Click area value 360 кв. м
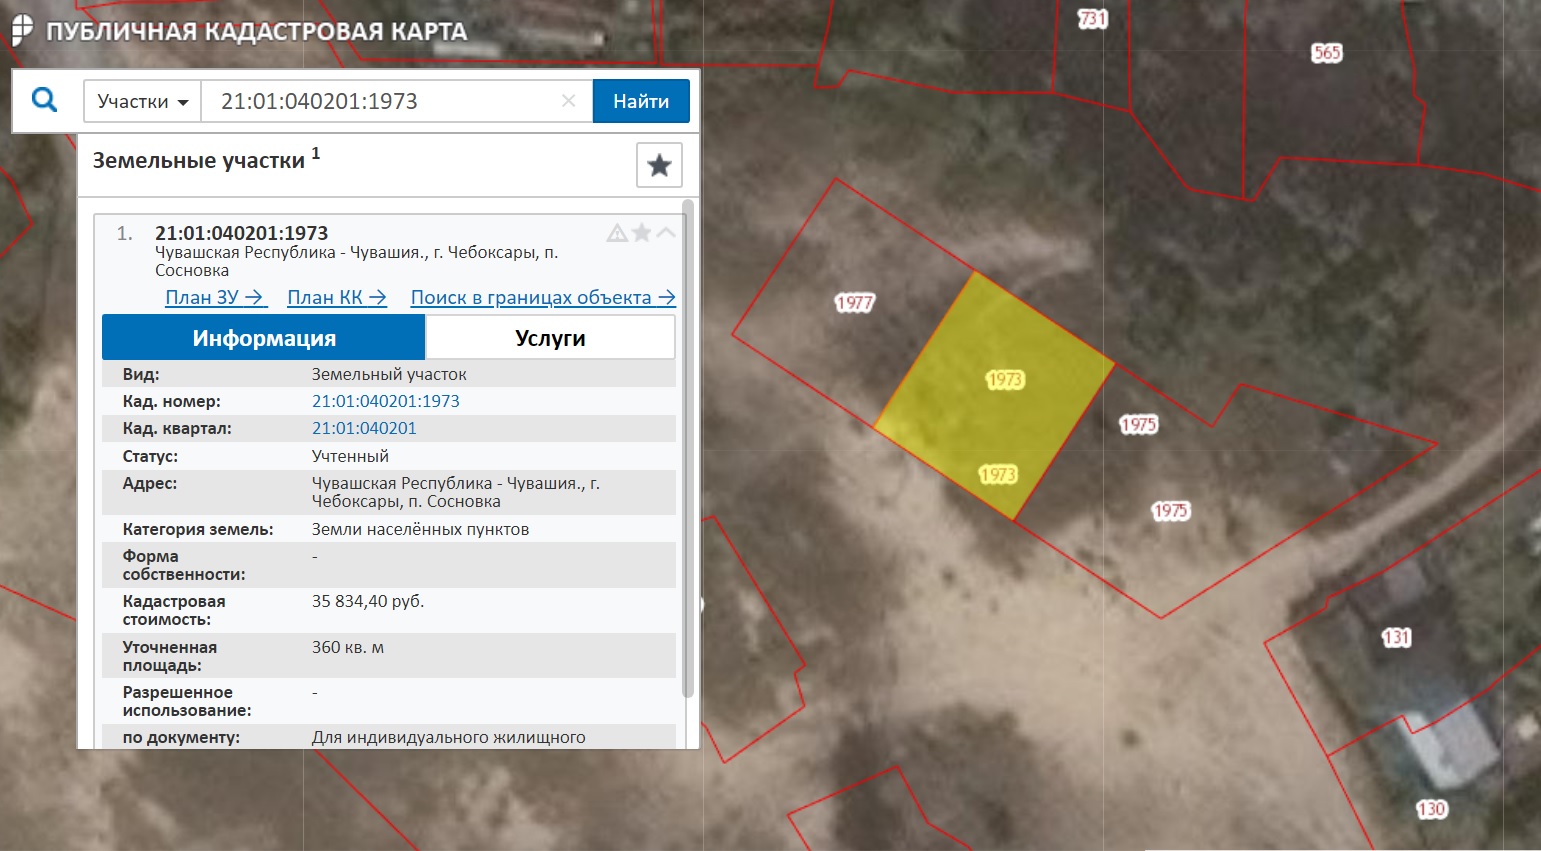This screenshot has width=1541, height=851. point(348,647)
